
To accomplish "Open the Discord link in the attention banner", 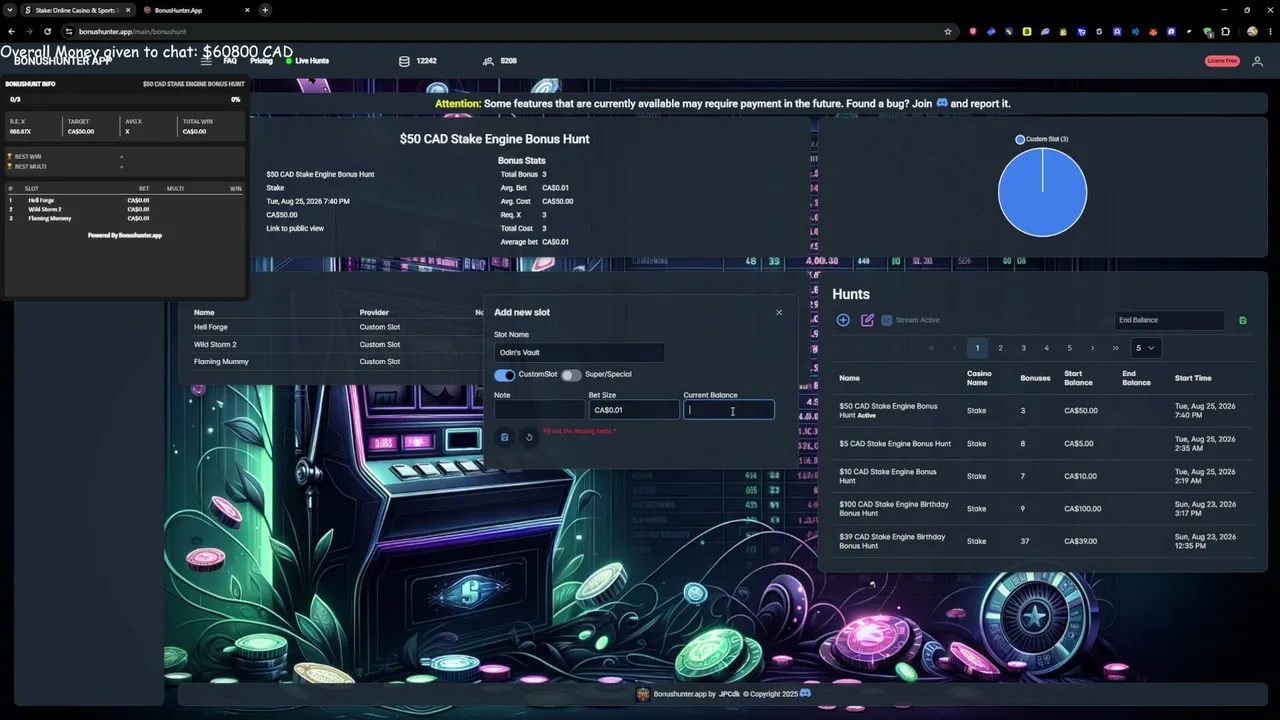I will (x=941, y=103).
